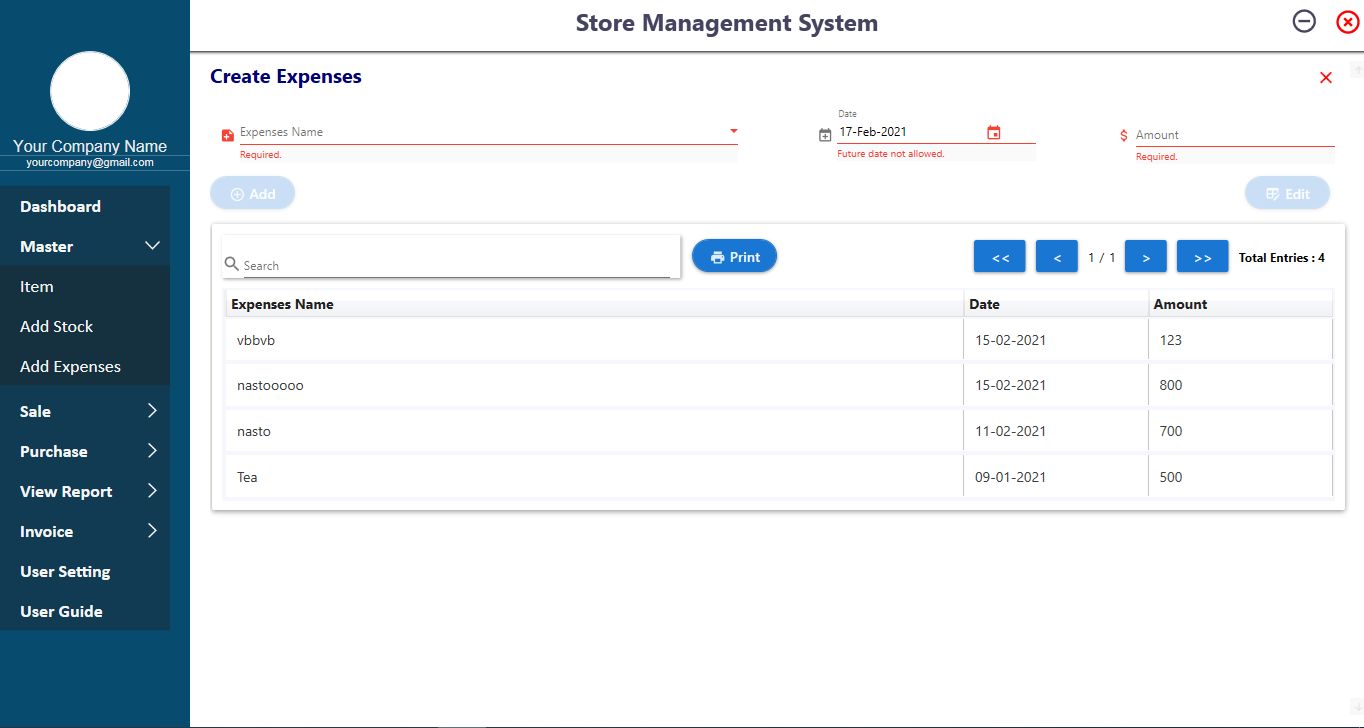The height and width of the screenshot is (728, 1364).
Task: Click the red expenses name field icon
Action: pyautogui.click(x=227, y=135)
